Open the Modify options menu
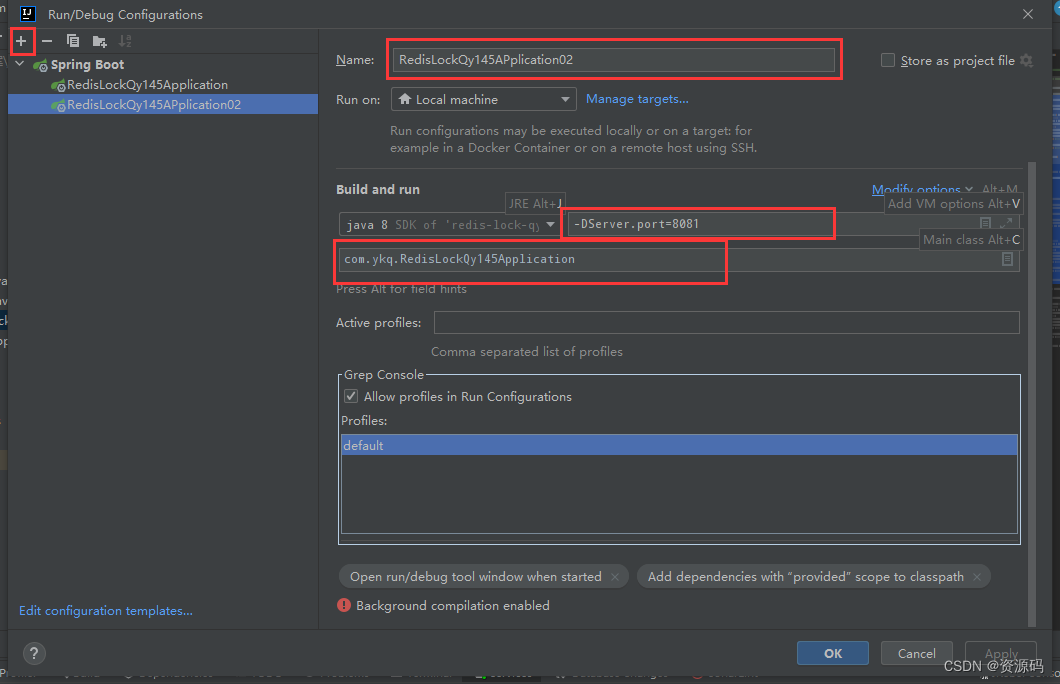Image resolution: width=1060 pixels, height=684 pixels. (922, 189)
